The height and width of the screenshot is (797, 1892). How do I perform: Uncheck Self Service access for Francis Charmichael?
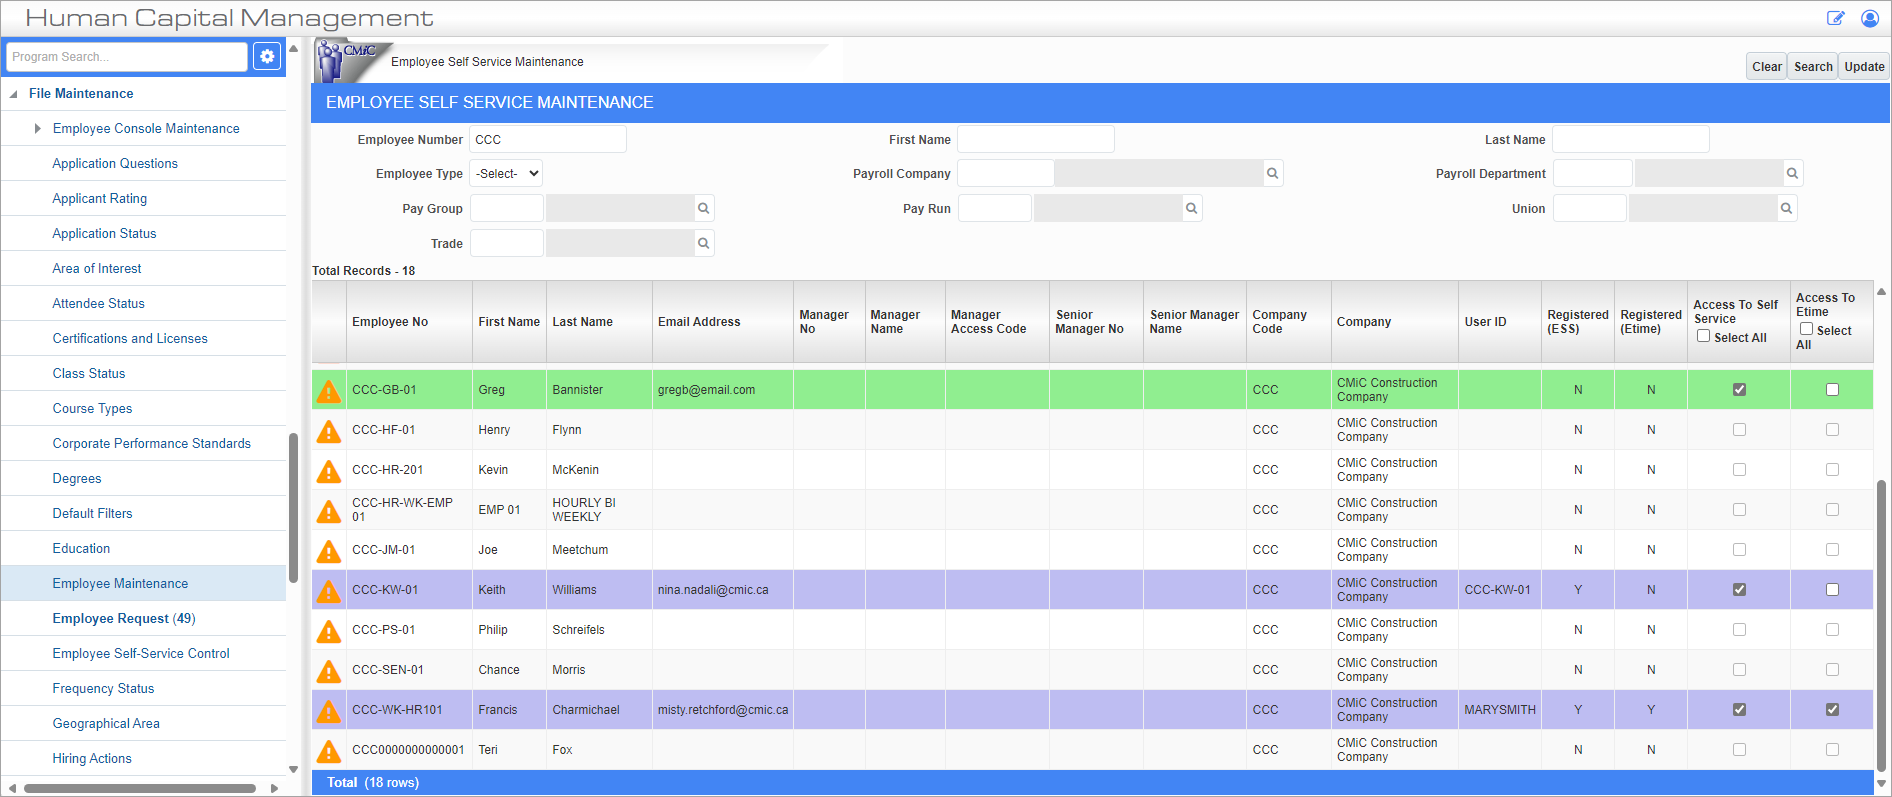[1739, 710]
